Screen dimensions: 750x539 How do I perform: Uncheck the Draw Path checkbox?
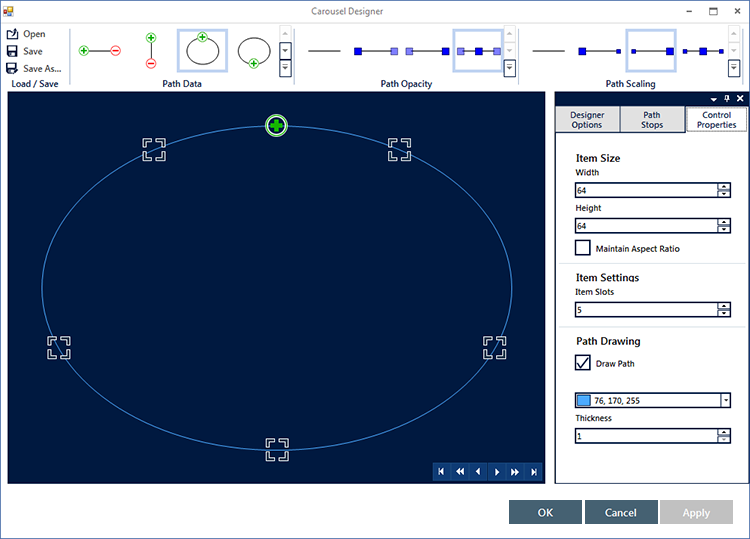[x=583, y=363]
